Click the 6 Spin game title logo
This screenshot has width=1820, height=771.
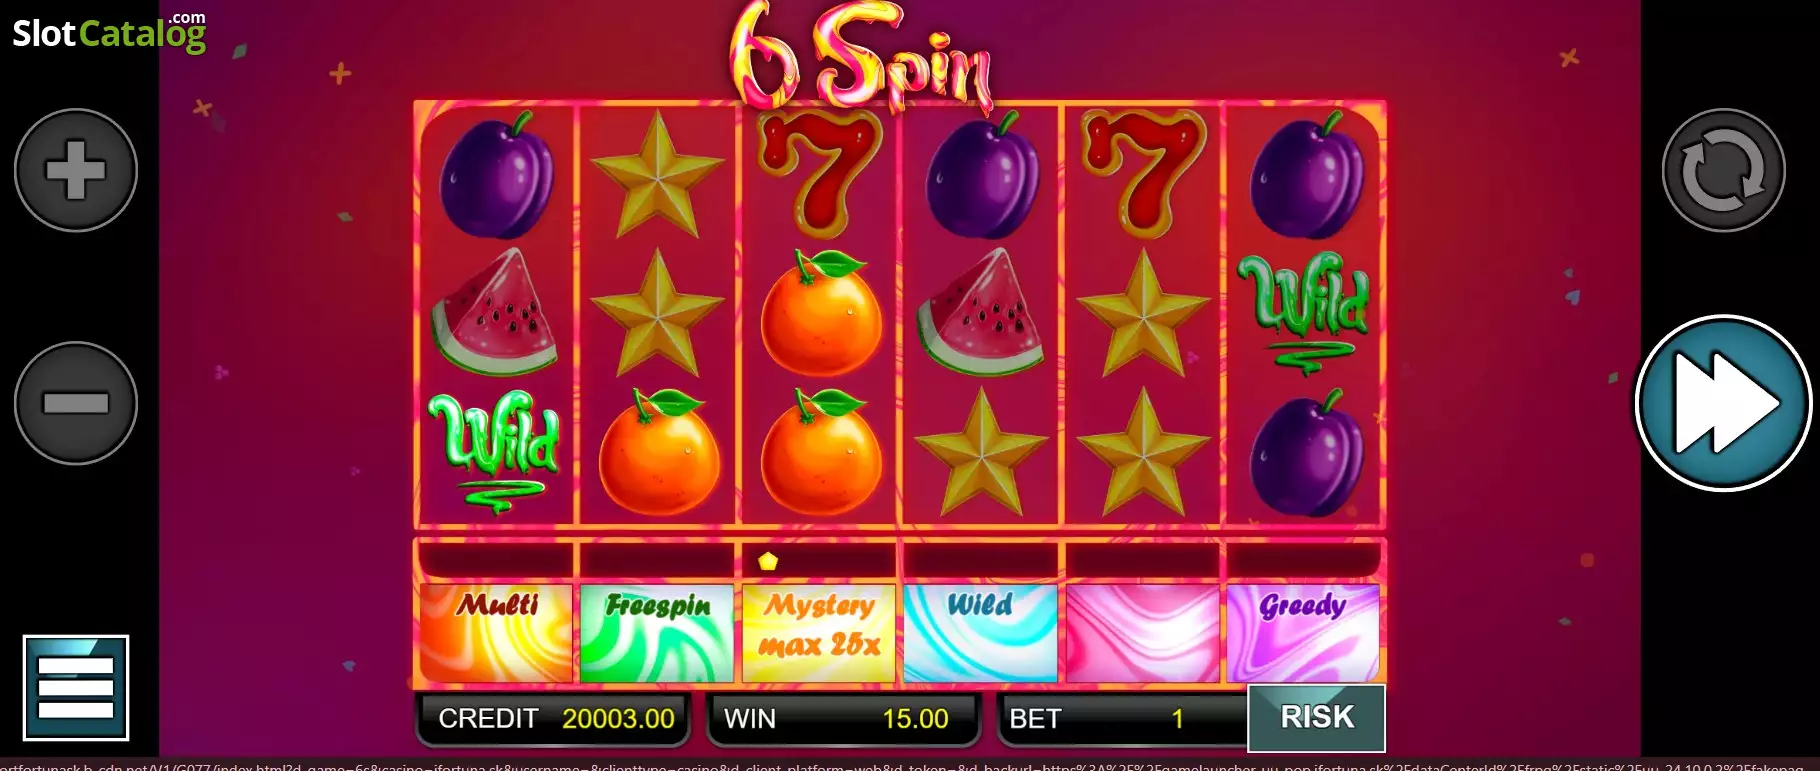862,56
